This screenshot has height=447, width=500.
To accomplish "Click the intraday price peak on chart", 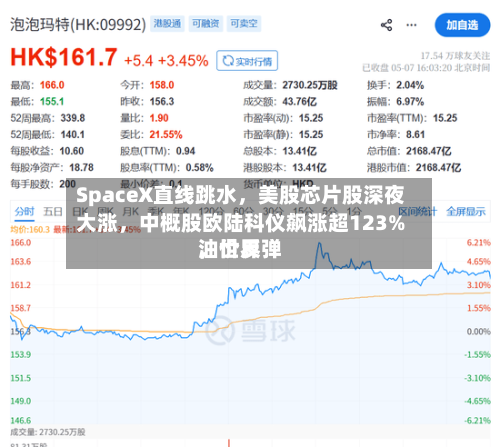I will 319,244.
